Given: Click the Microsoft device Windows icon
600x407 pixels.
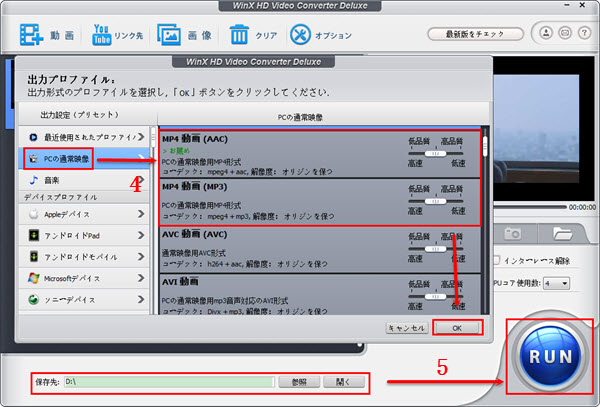Looking at the screenshot, I should point(34,278).
